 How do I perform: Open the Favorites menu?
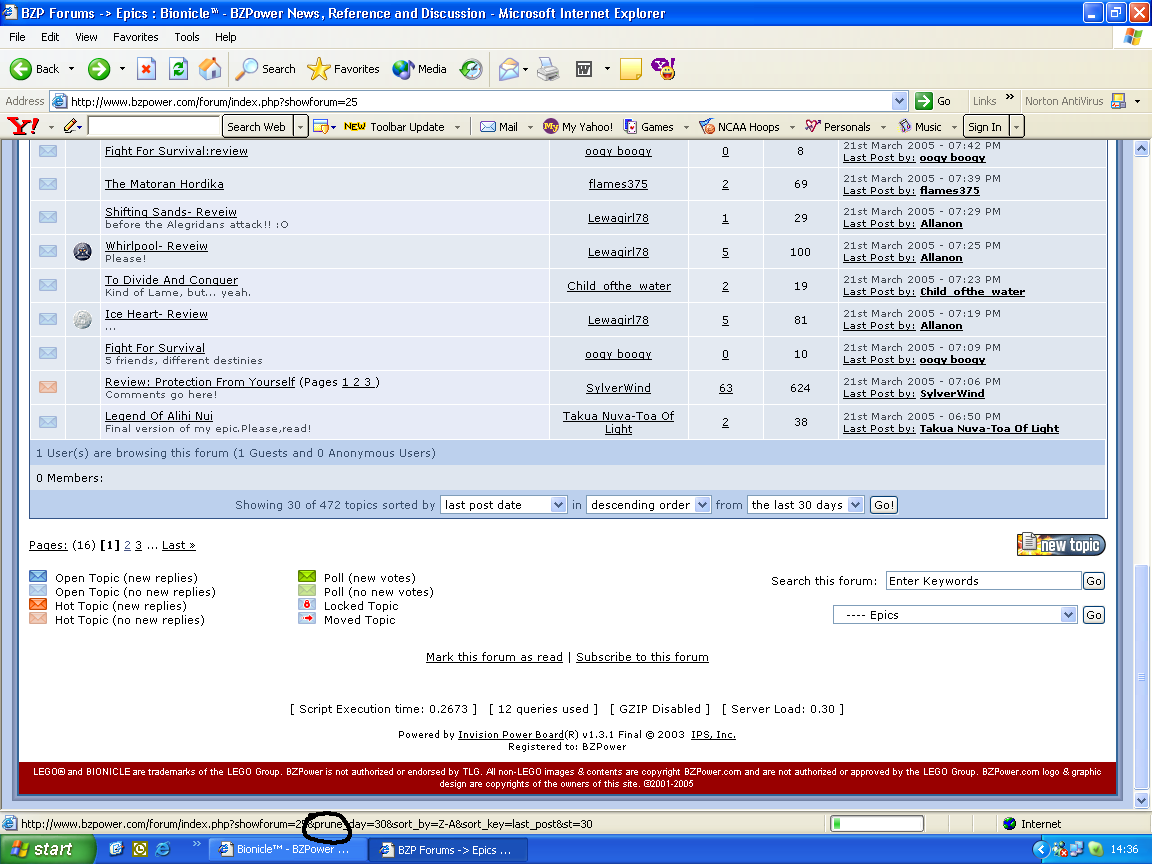[x=135, y=37]
